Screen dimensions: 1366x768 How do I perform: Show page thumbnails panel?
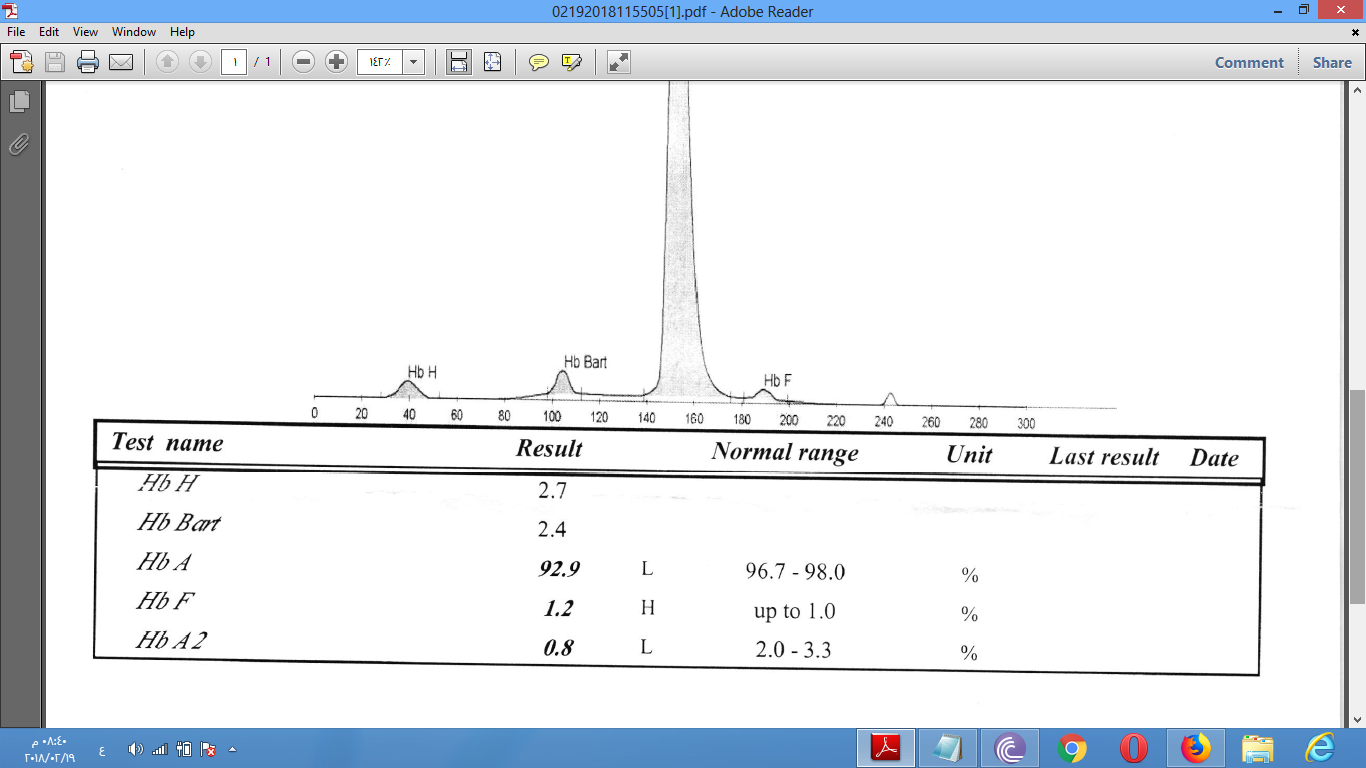(x=19, y=101)
